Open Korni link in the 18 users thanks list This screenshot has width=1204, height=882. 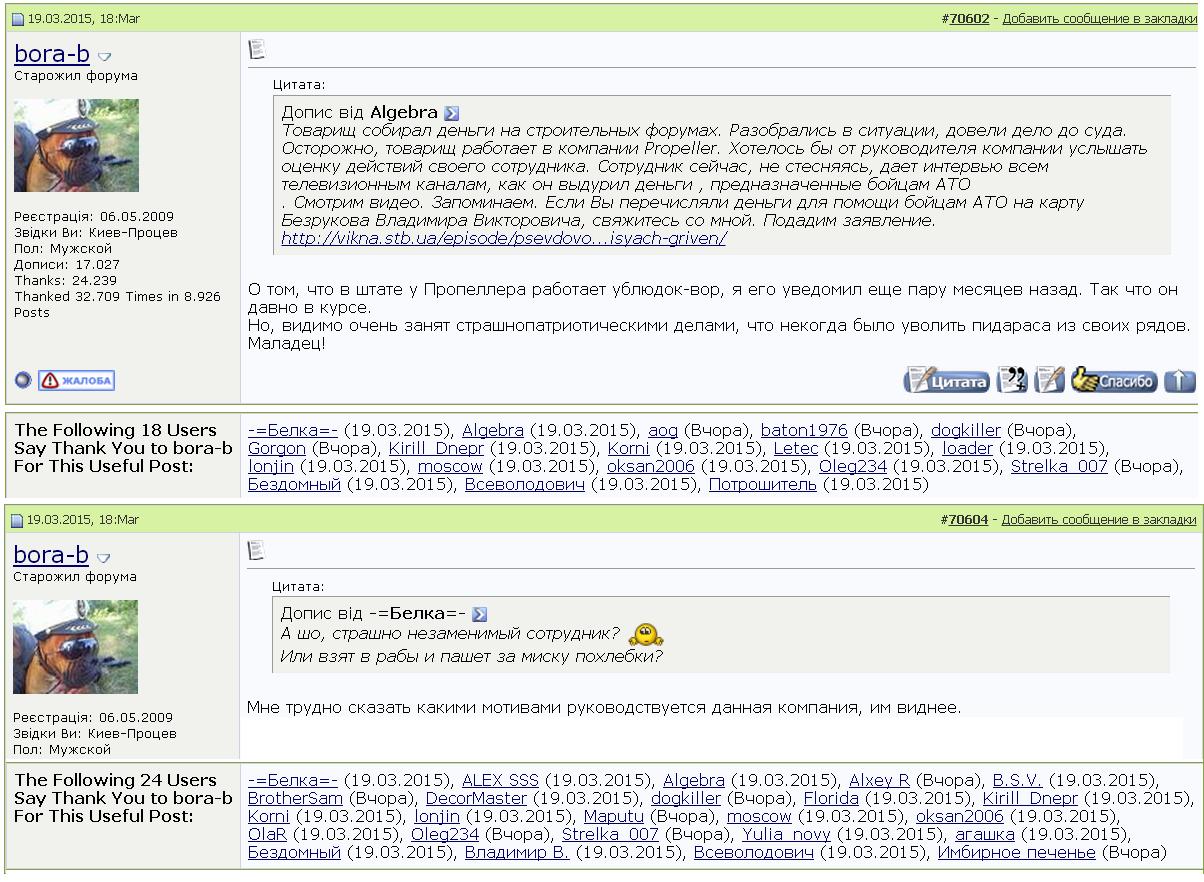click(629, 449)
